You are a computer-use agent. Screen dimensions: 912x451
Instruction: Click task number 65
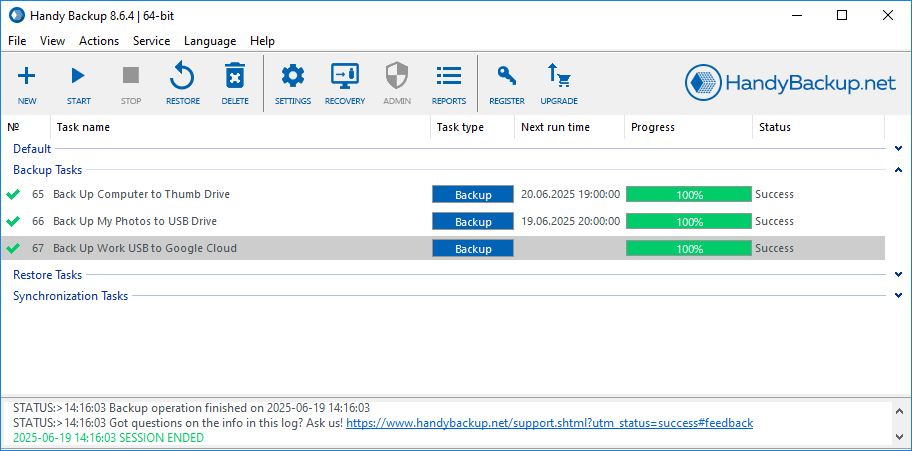pyautogui.click(x=38, y=194)
